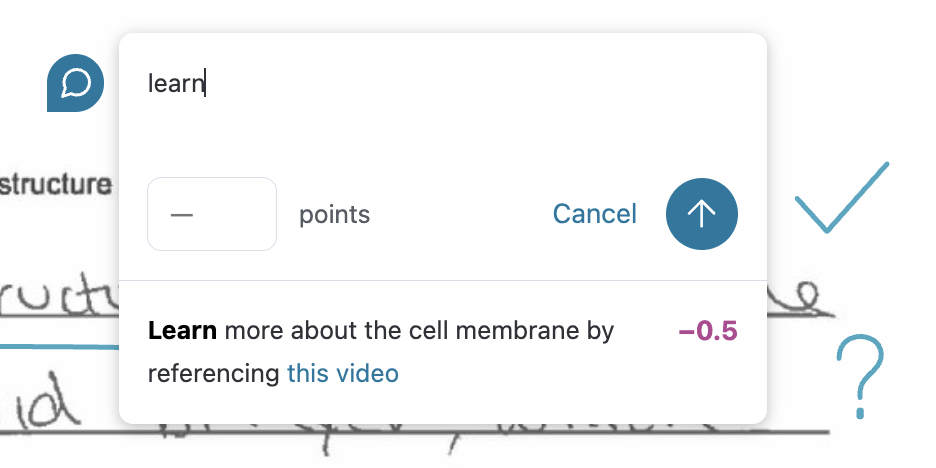The height and width of the screenshot is (468, 936).
Task: Click the bold "Learn" word in the suggestion
Action: click(183, 331)
